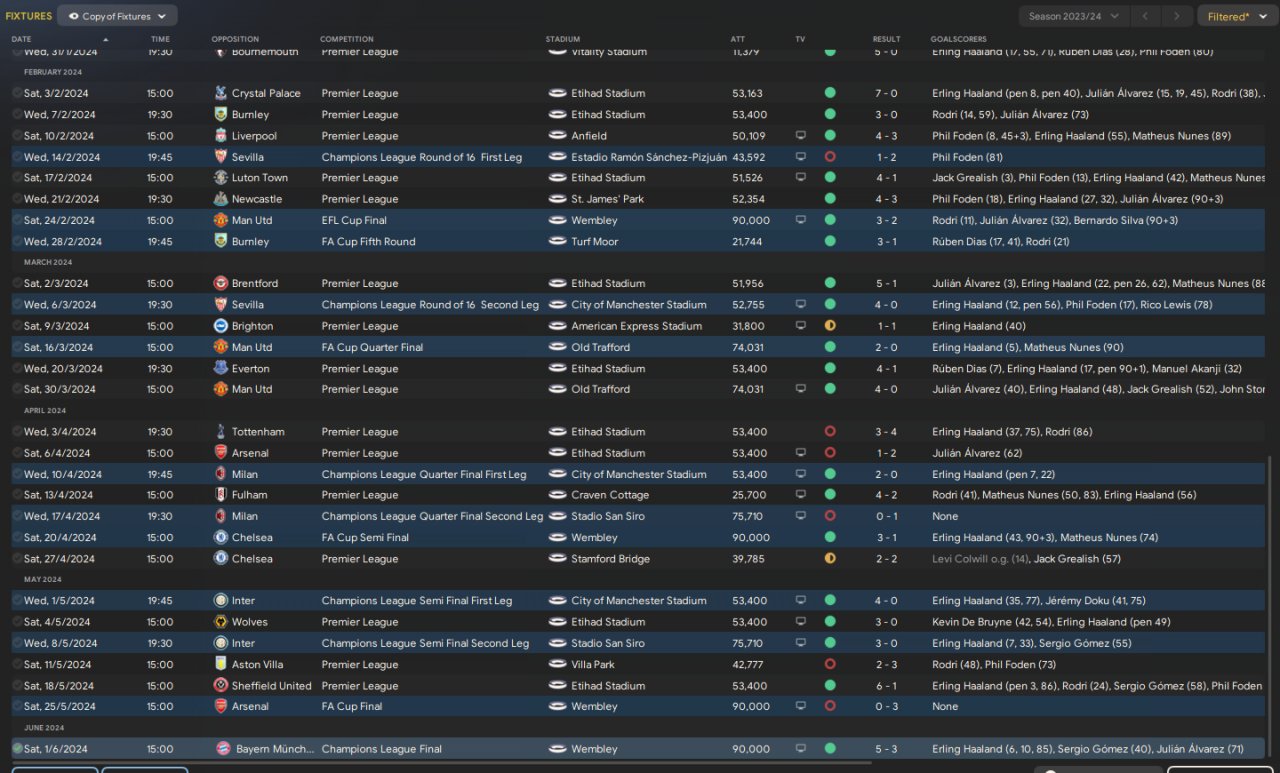This screenshot has width=1280, height=773.
Task: Click the TV icon on the Brighton fixture
Action: coord(800,326)
